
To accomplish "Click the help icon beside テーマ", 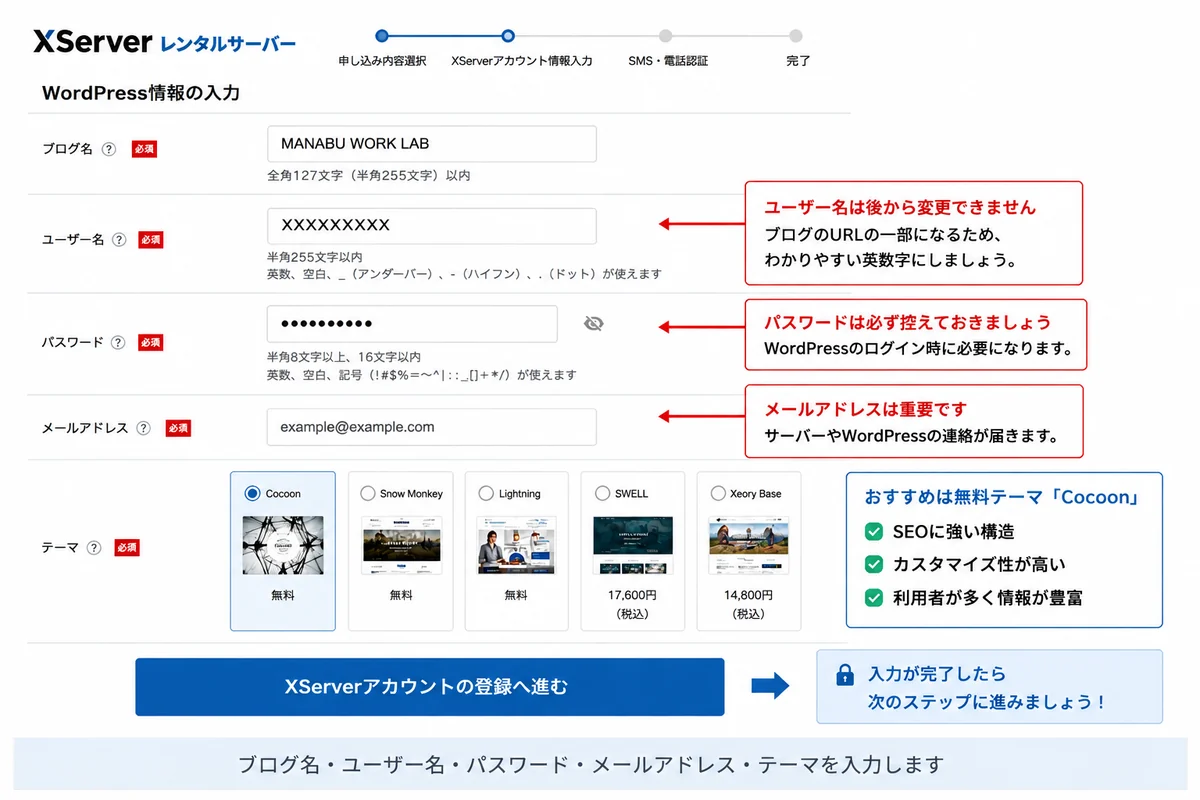I will point(94,548).
